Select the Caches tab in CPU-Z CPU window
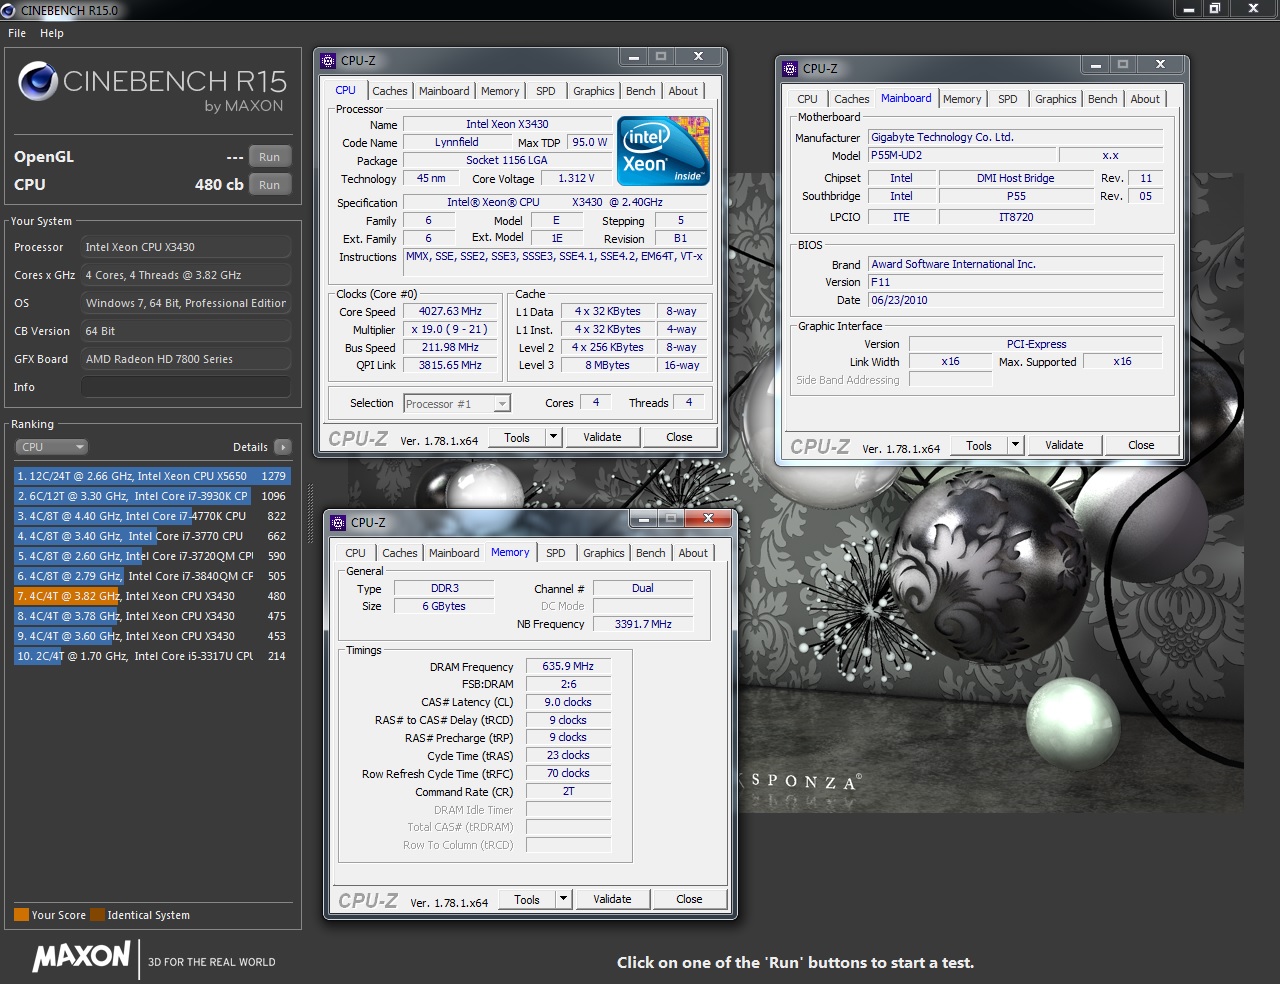Image resolution: width=1280 pixels, height=984 pixels. 390,91
